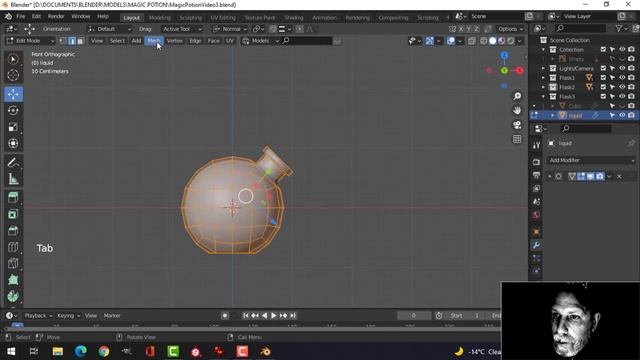The height and width of the screenshot is (360, 640).
Task: Switch to solid viewport shading
Action: click(x=493, y=41)
